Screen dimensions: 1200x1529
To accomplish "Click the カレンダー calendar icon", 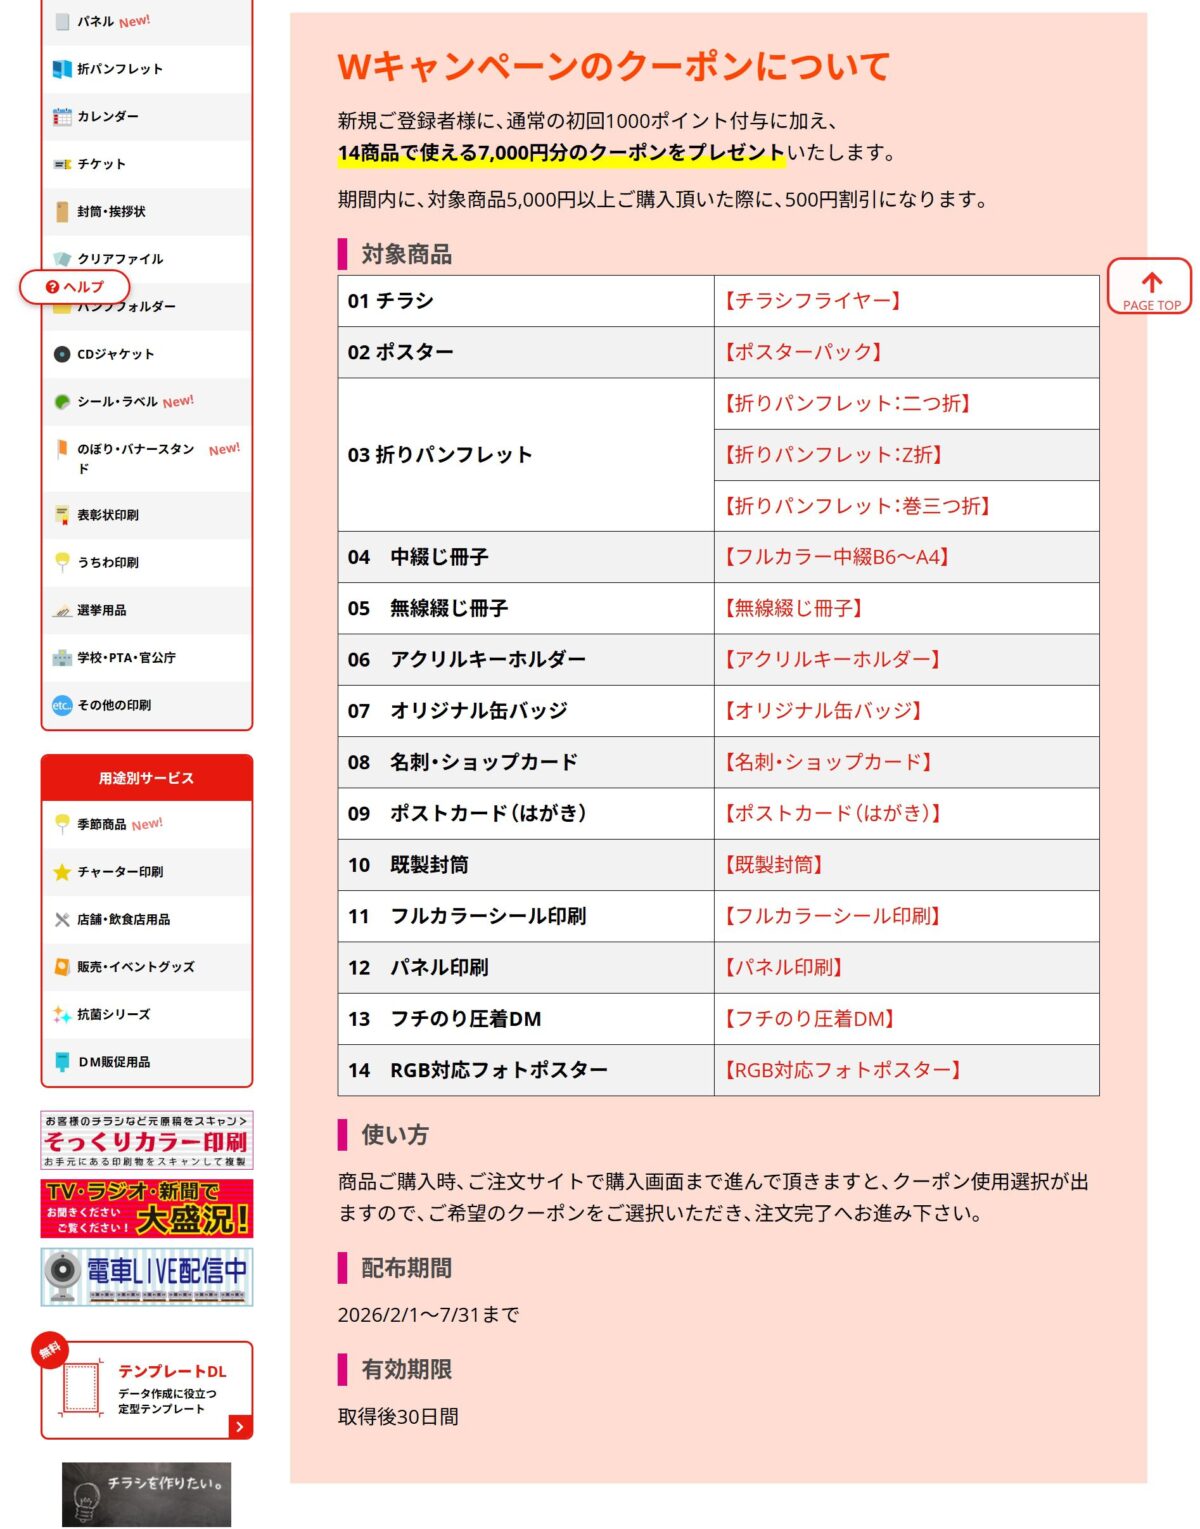I will pos(62,116).
